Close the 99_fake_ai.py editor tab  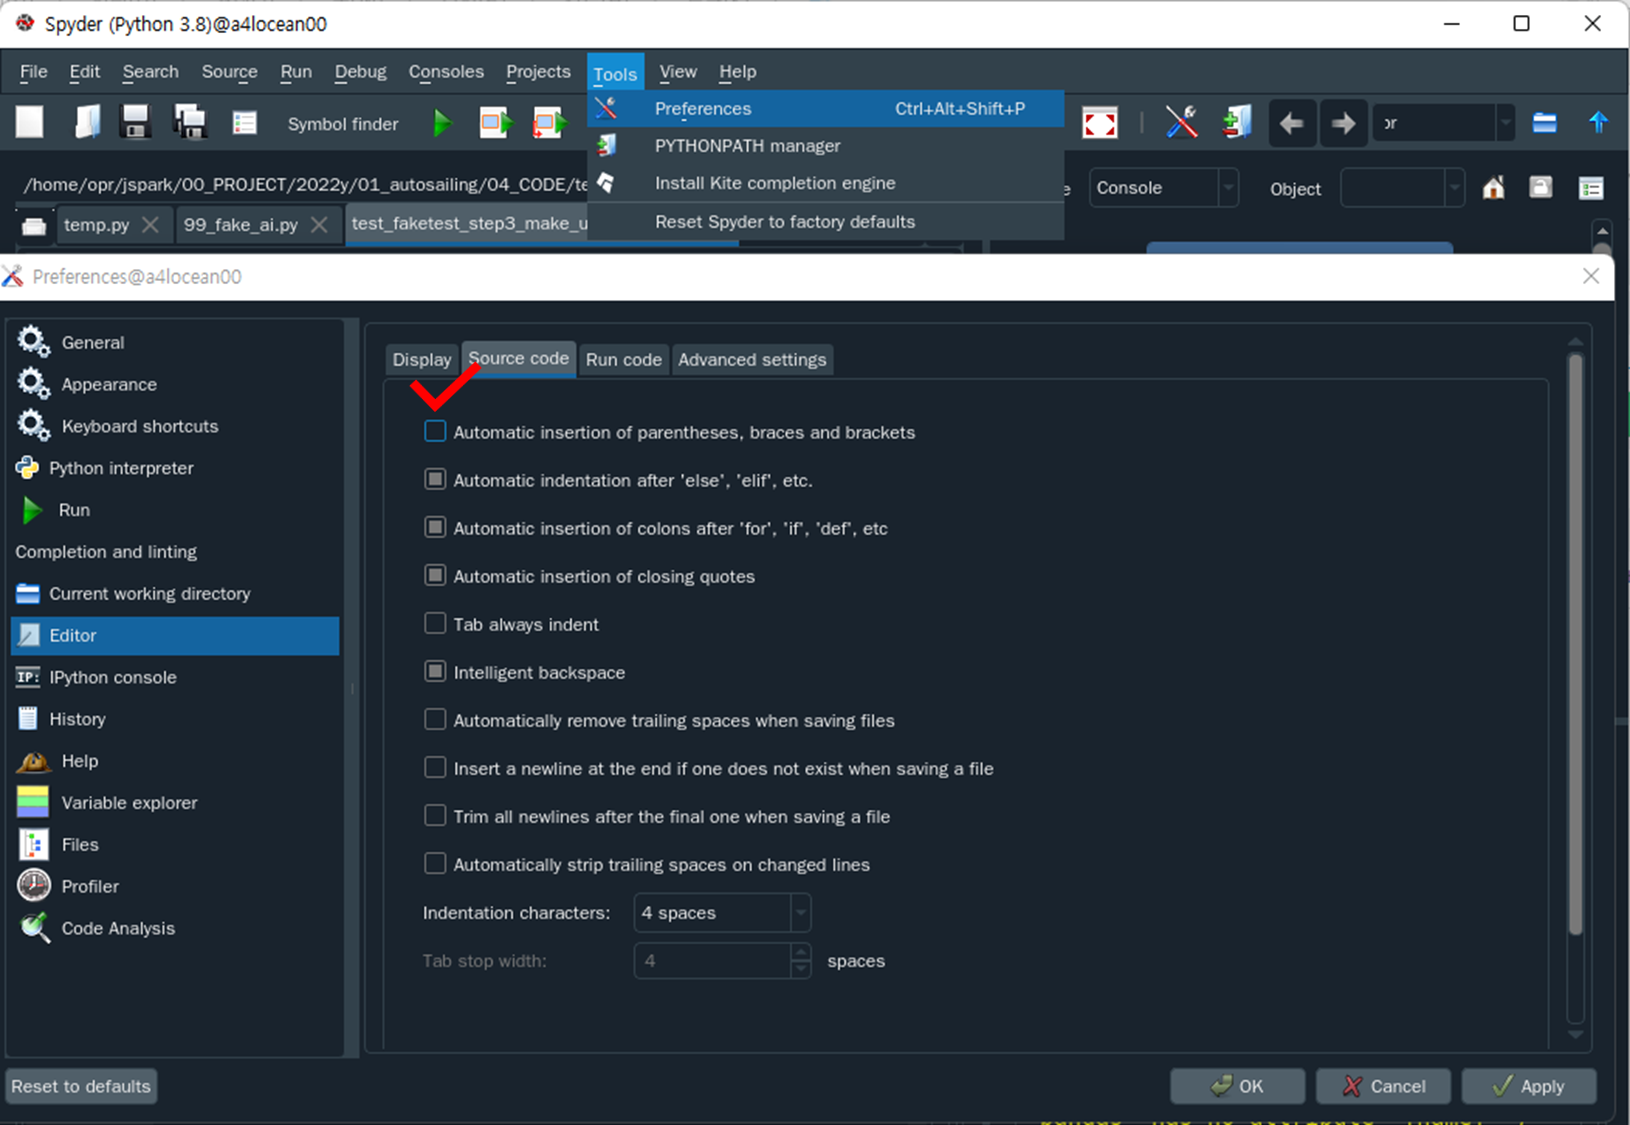[x=319, y=224]
